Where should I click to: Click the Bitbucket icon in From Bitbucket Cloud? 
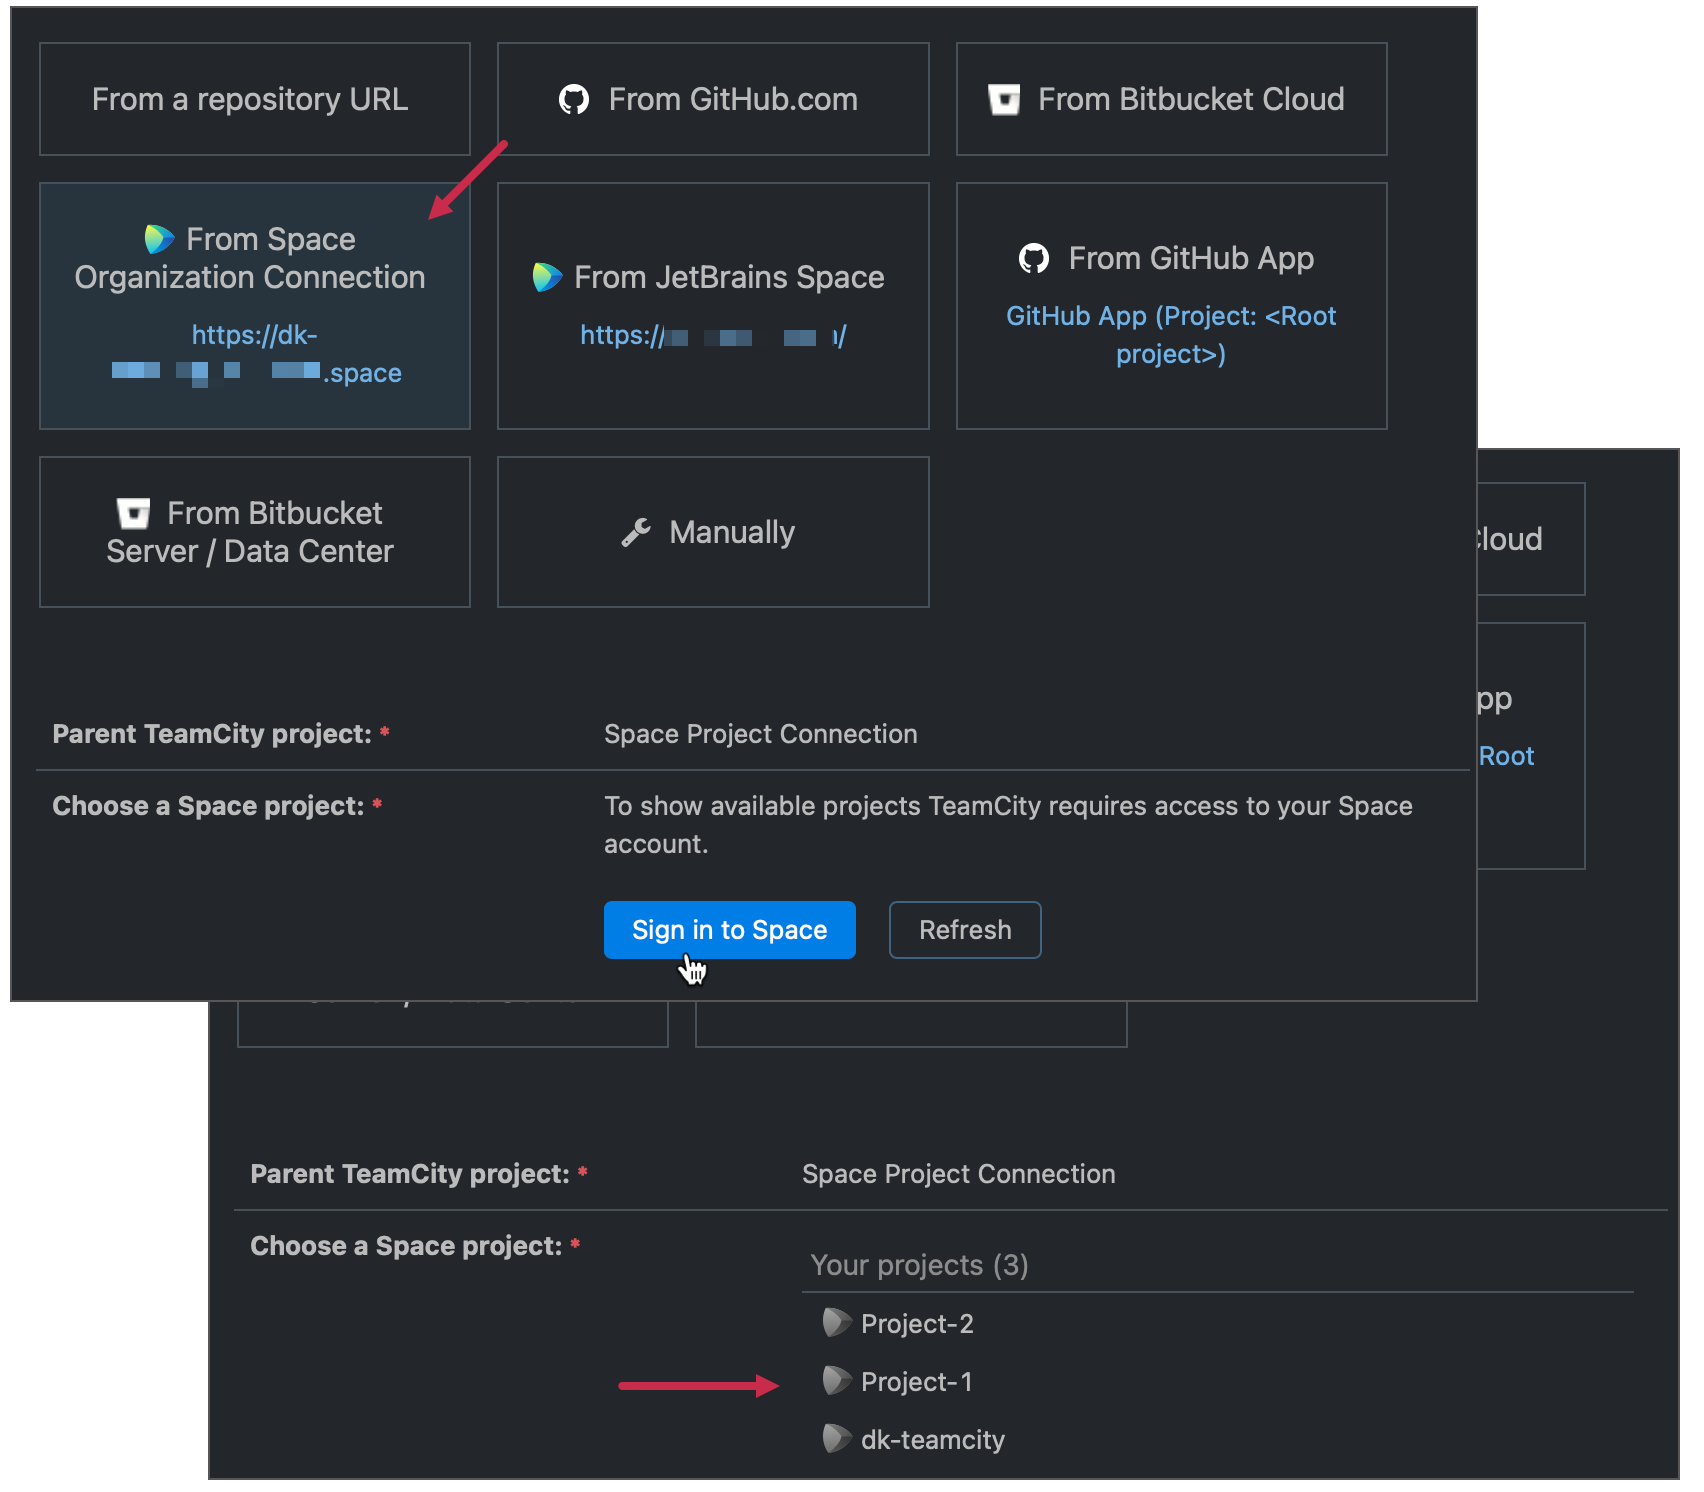(1004, 100)
